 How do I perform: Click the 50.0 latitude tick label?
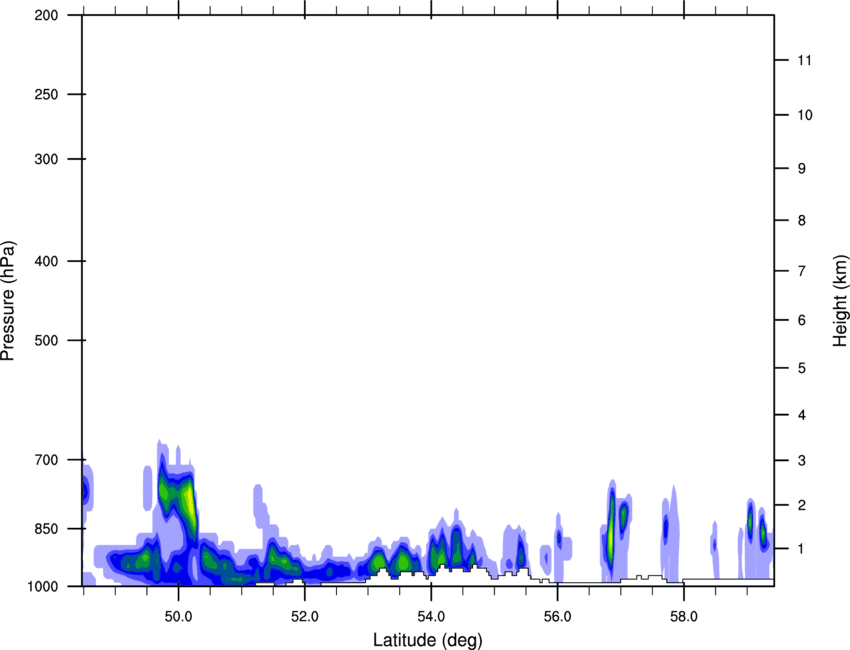pos(178,617)
